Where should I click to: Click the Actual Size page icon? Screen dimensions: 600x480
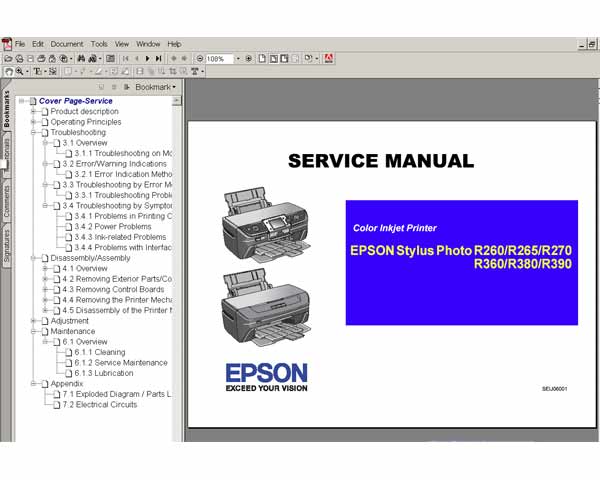coord(262,59)
